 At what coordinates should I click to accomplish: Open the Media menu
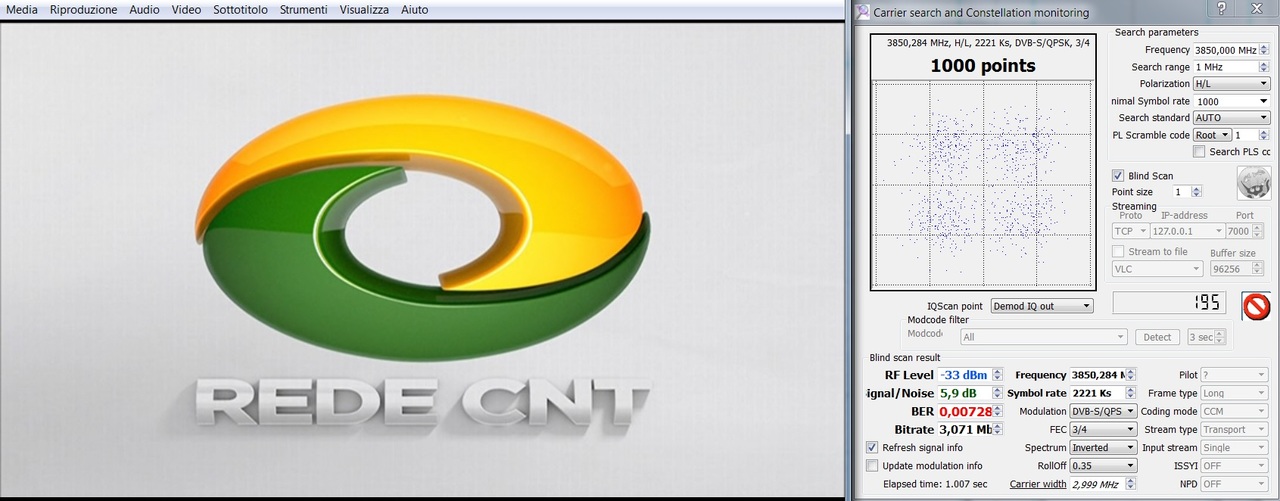tap(22, 10)
